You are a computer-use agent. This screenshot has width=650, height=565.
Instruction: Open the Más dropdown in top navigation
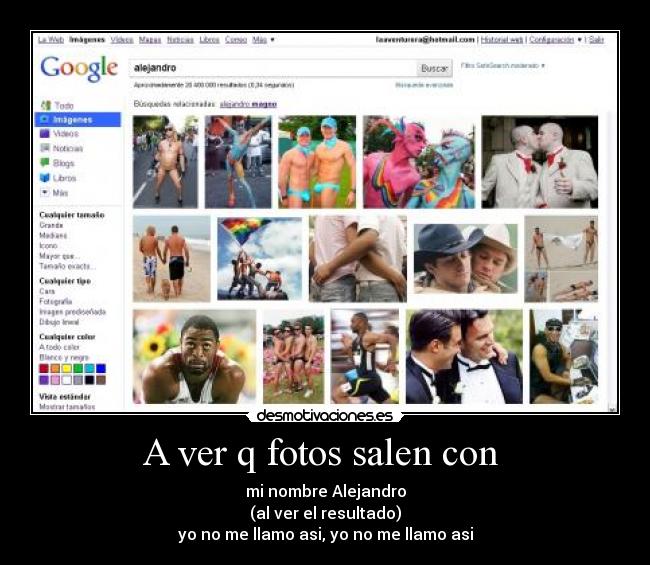point(263,40)
